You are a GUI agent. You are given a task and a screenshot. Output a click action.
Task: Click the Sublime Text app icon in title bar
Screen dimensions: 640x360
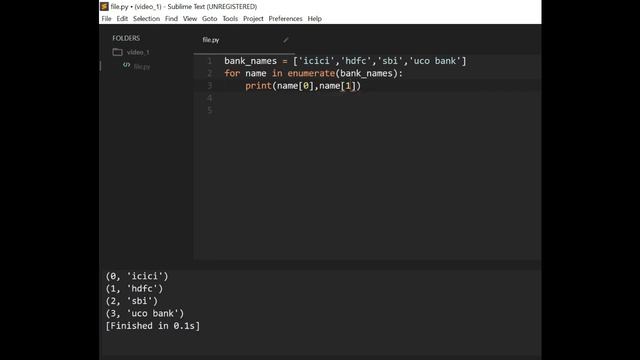[104, 7]
